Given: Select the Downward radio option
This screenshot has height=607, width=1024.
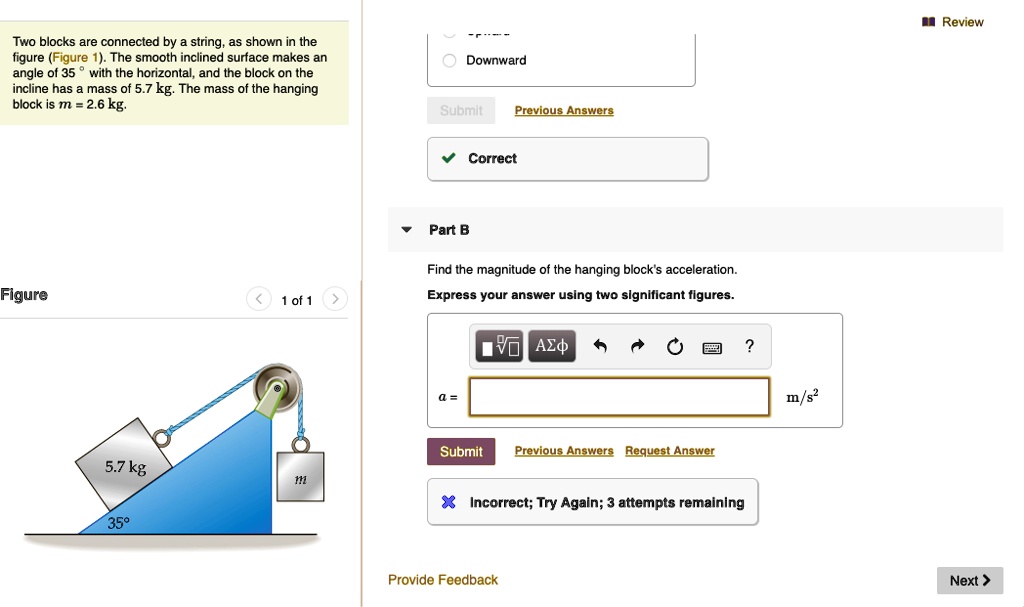Looking at the screenshot, I should (450, 60).
